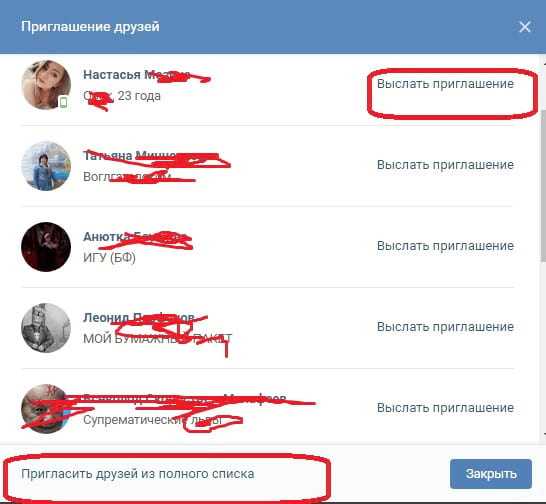Open Анютка's dark profile avatar

(46, 247)
